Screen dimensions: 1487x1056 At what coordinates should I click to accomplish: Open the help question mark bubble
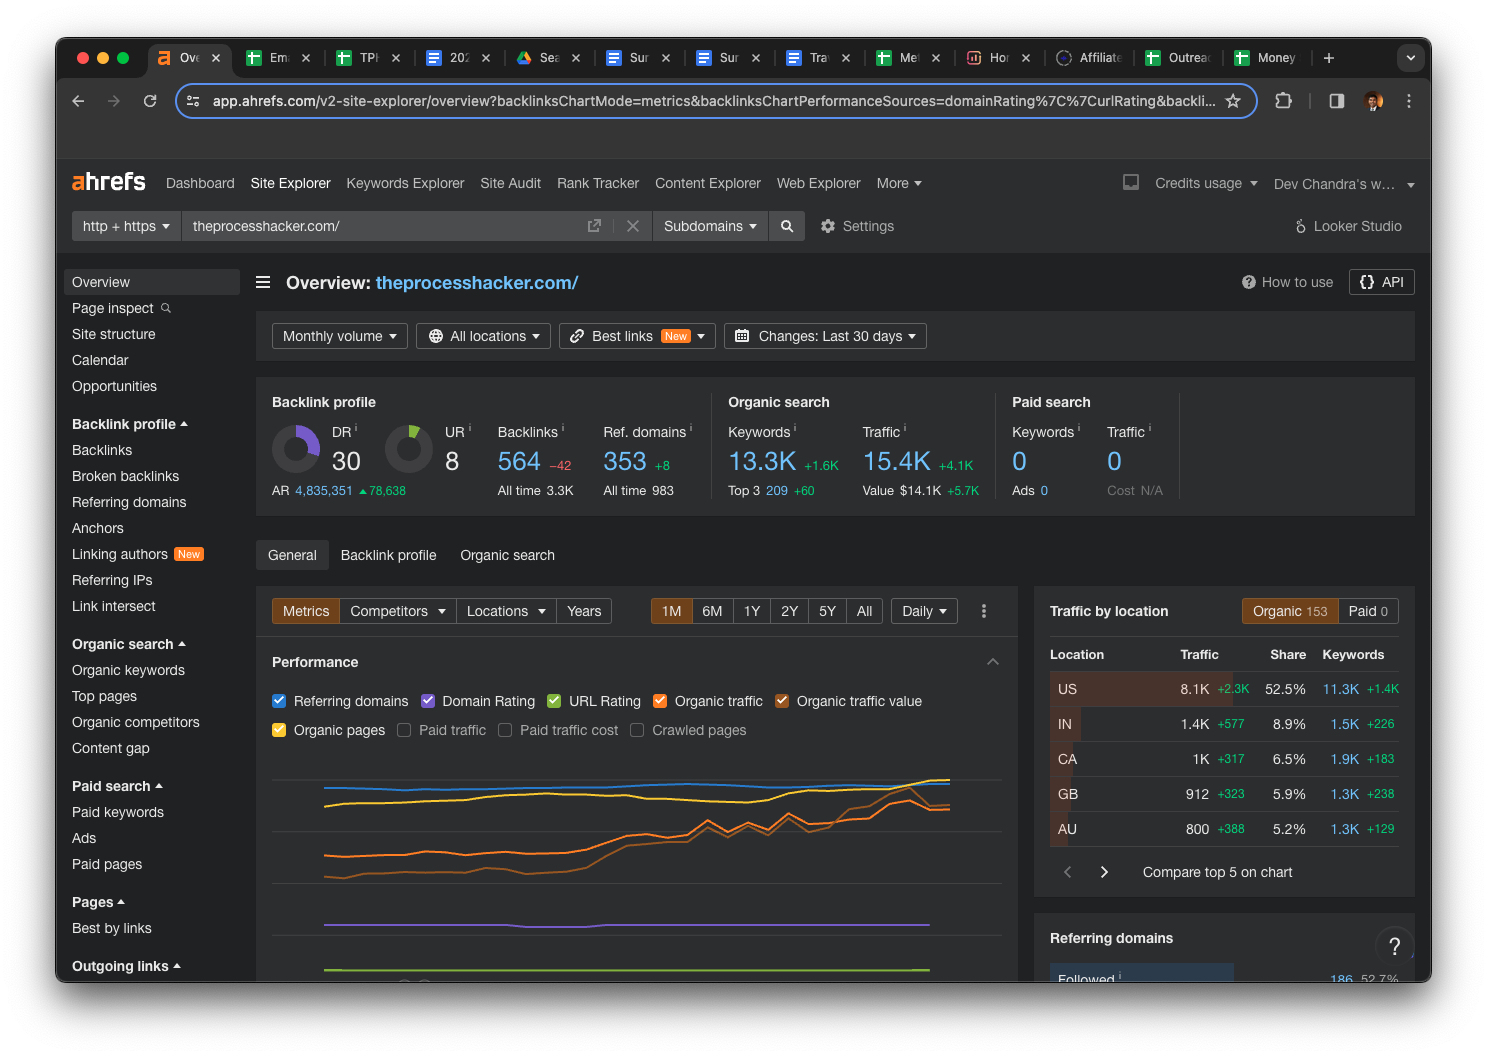point(1394,946)
